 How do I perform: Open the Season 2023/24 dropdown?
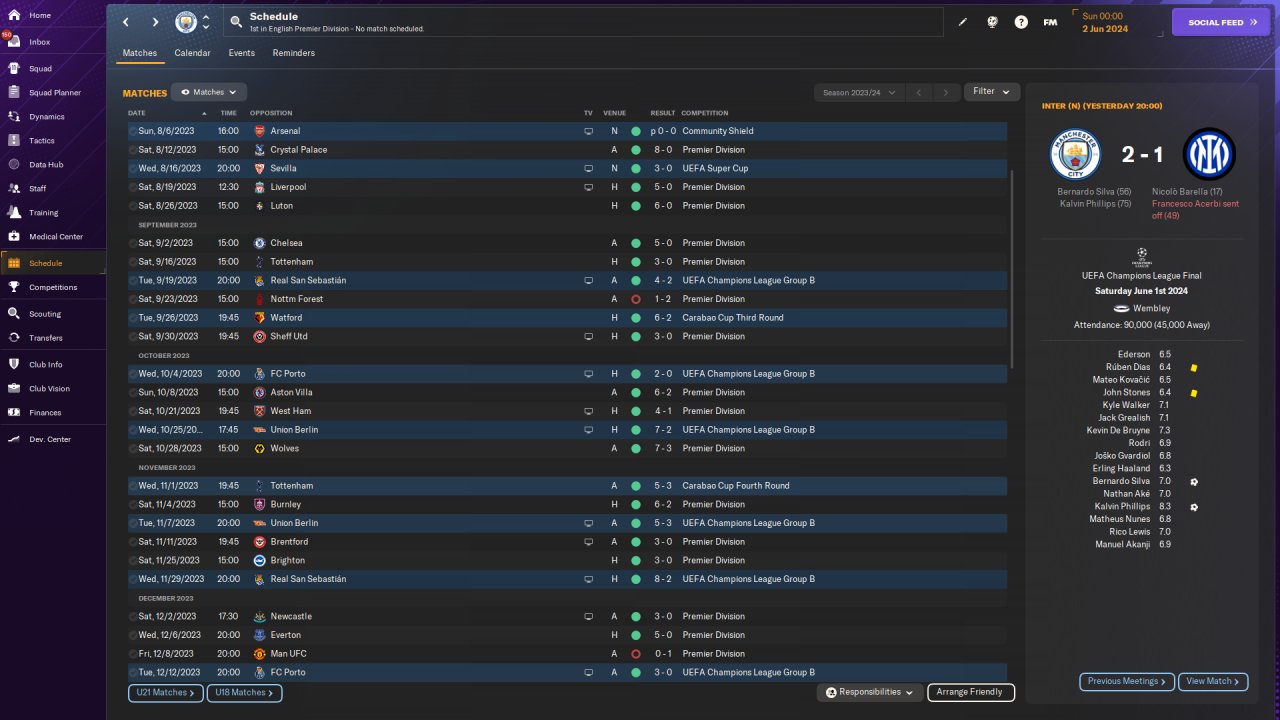[858, 92]
